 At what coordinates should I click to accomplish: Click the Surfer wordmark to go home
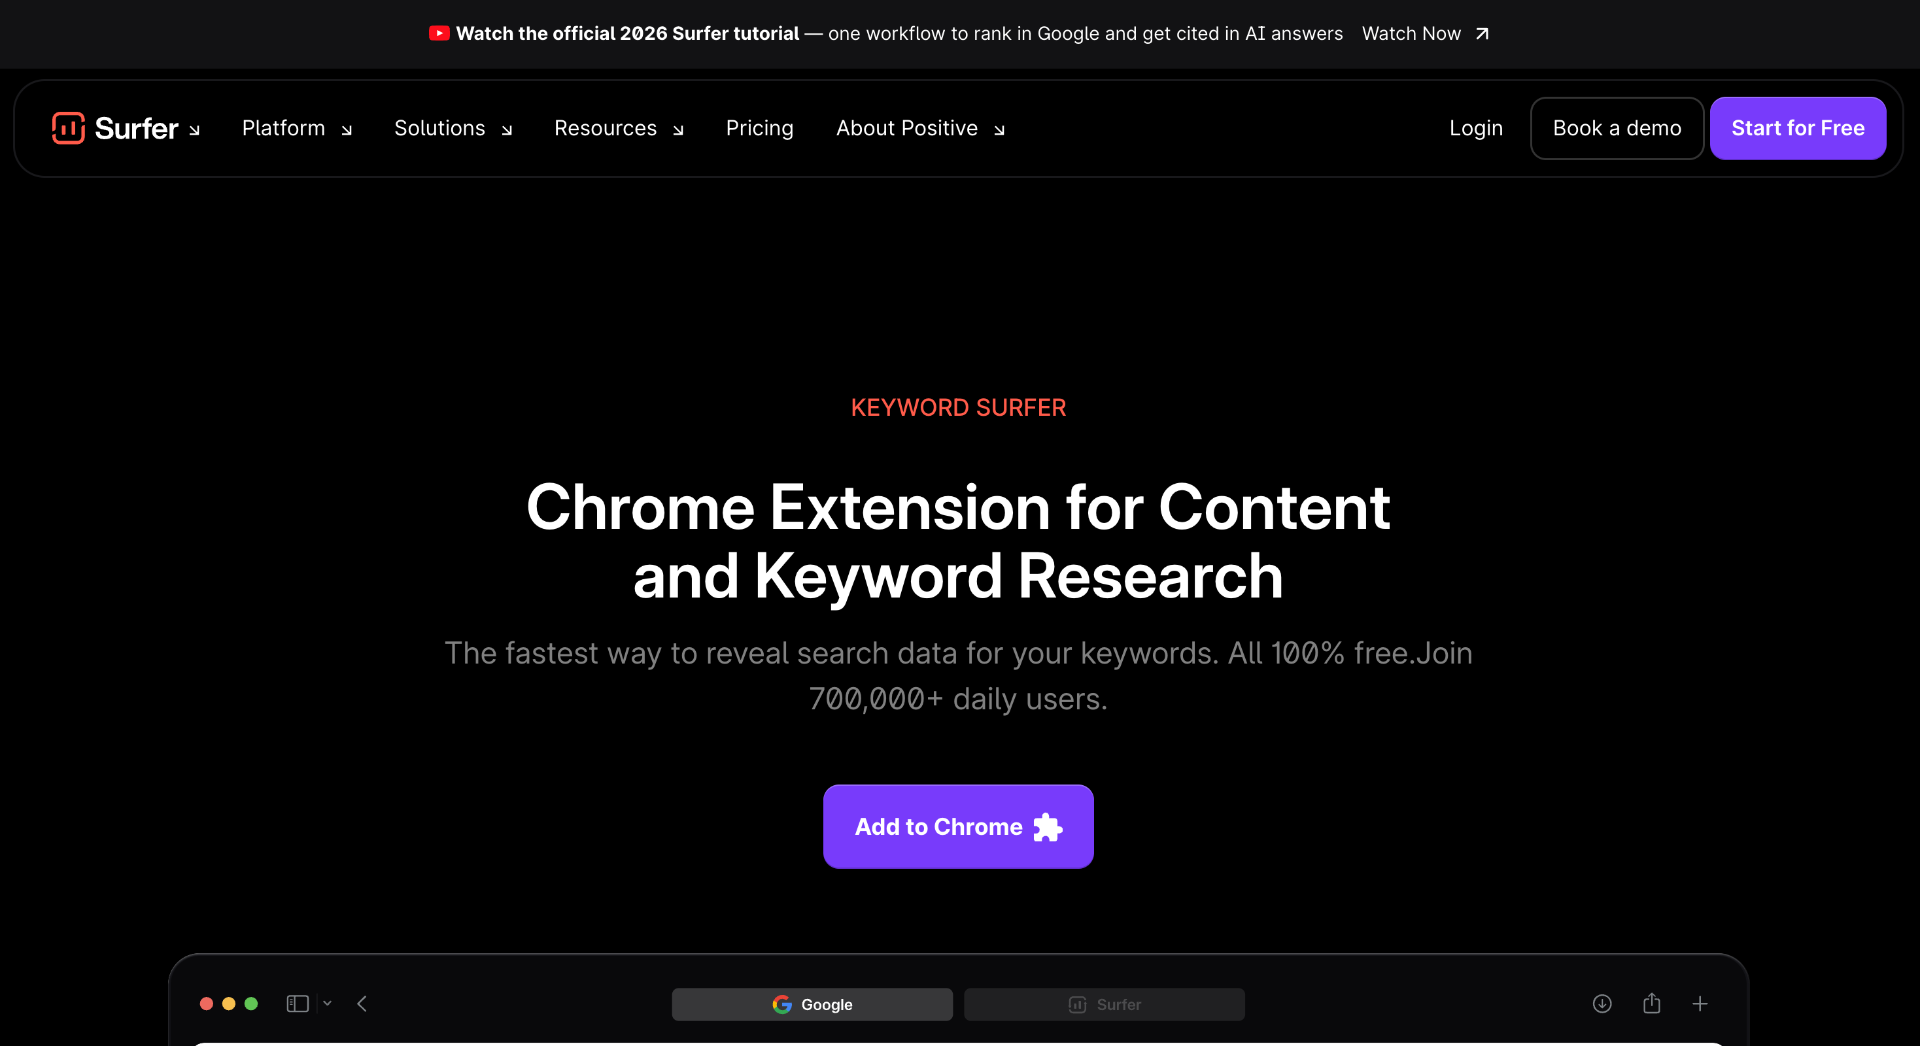pyautogui.click(x=136, y=128)
